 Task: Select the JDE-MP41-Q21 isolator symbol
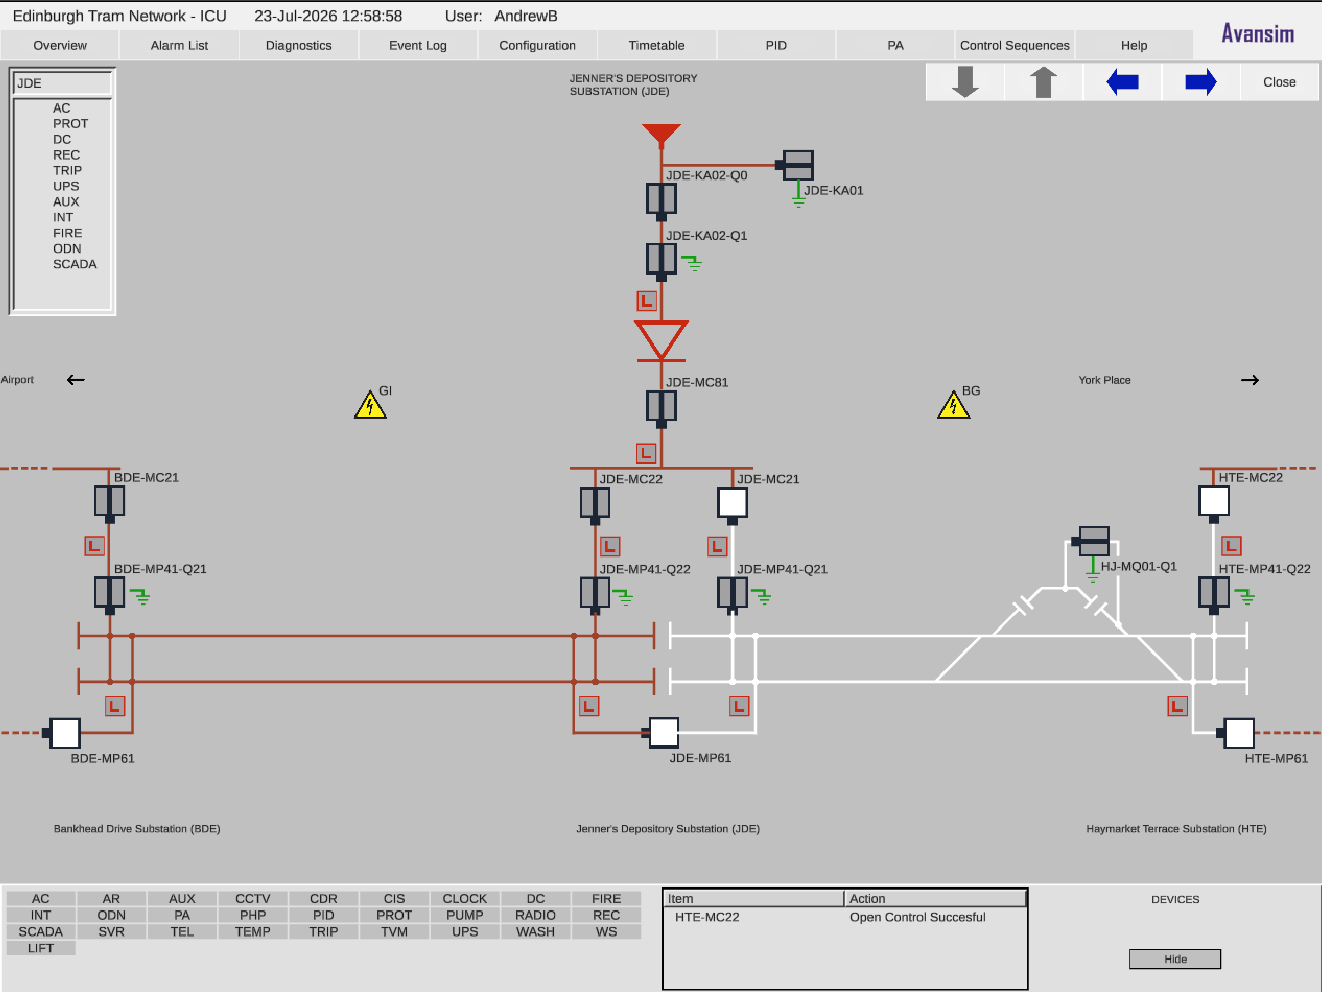[733, 594]
